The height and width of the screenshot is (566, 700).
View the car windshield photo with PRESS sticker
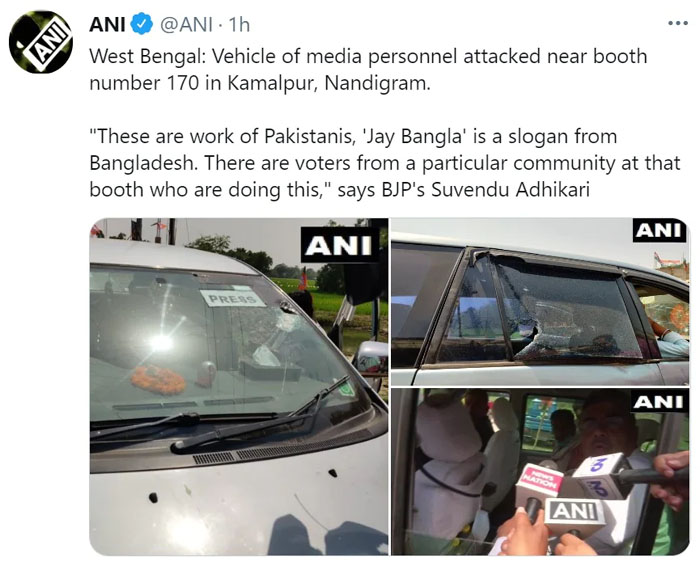(x=239, y=387)
